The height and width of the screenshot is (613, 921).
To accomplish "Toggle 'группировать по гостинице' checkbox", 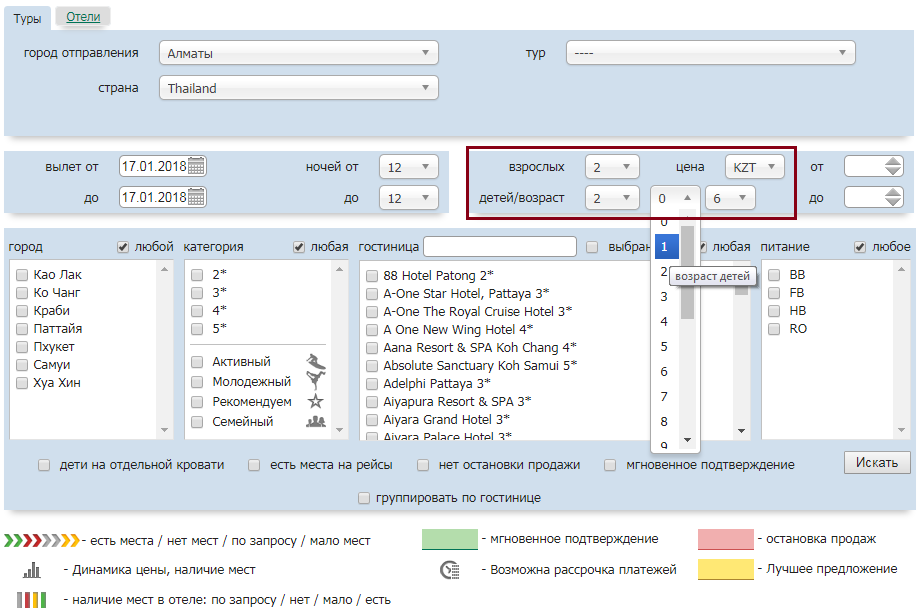I will point(364,497).
